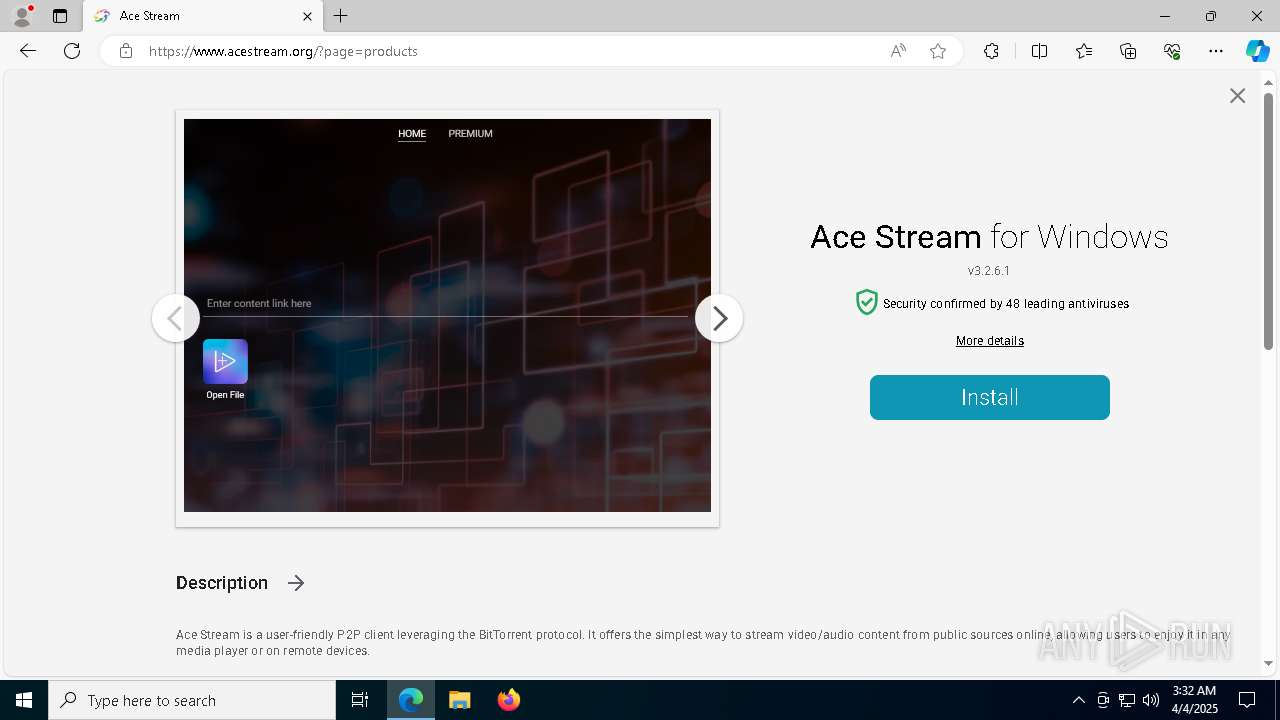View site information lock icon
This screenshot has width=1280, height=720.
125,51
